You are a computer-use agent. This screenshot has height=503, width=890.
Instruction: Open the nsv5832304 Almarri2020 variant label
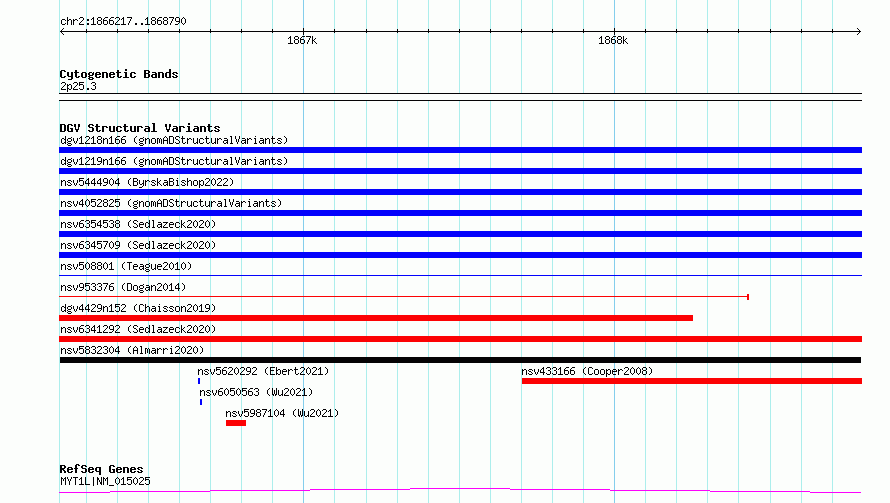(x=132, y=350)
